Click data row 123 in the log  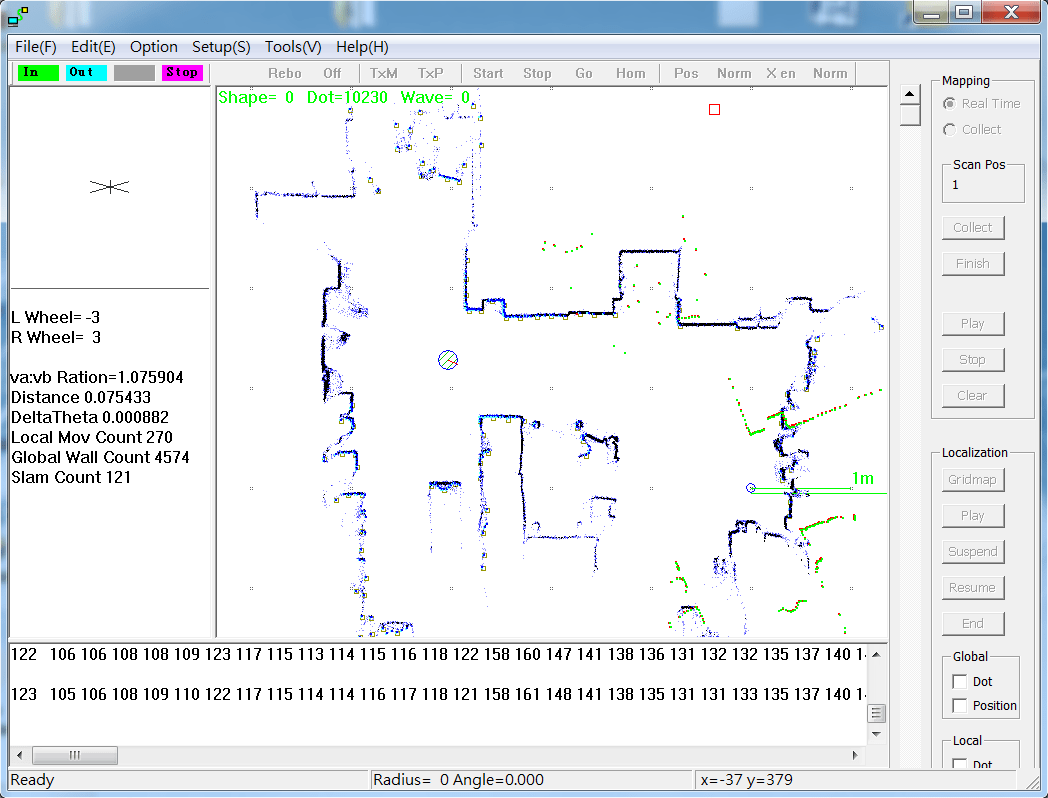[x=438, y=694]
